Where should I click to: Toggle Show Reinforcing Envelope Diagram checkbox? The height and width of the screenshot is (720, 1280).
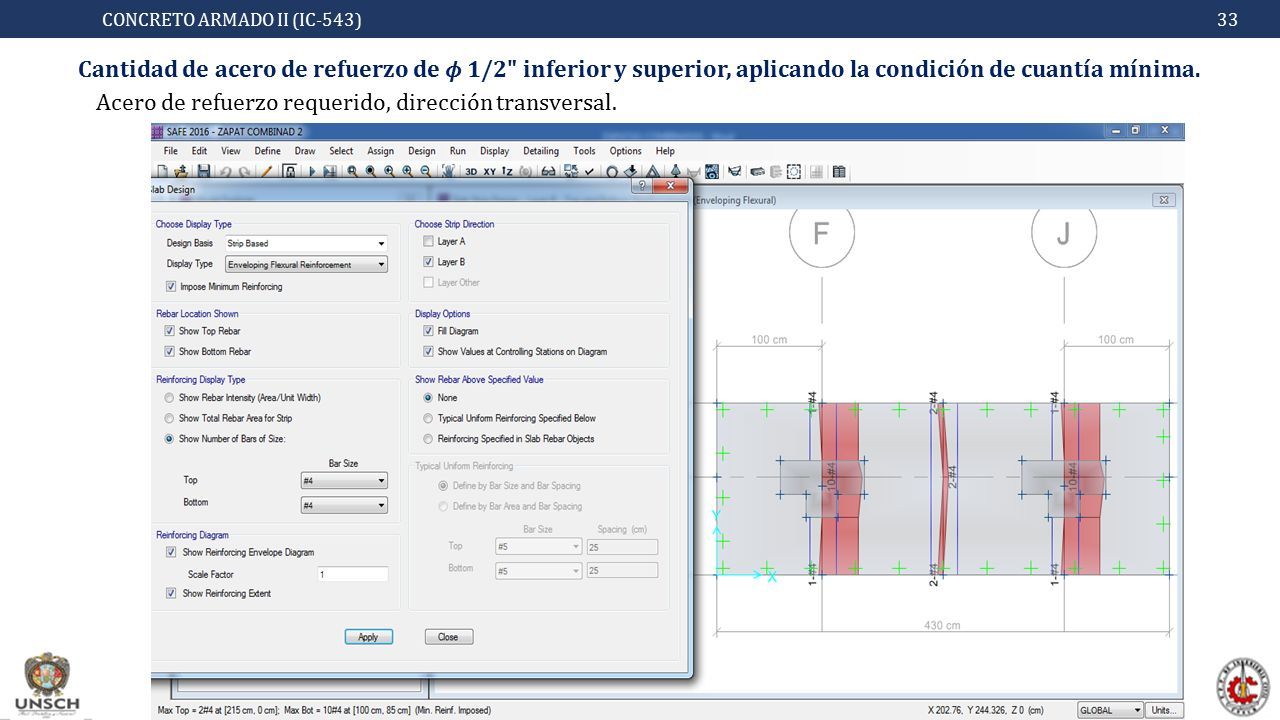171,552
